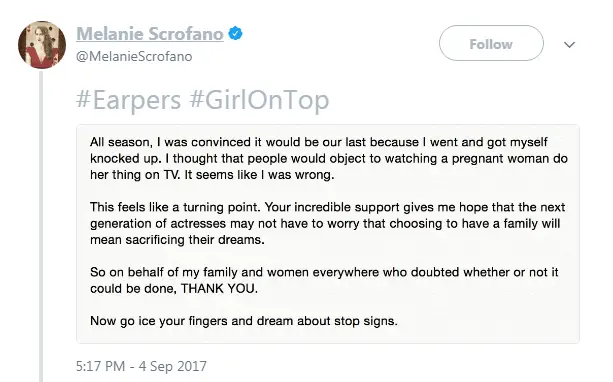Viewport: 613px width, 382px height.
Task: Click the 4 Sep 2017 date
Action: tap(172, 366)
